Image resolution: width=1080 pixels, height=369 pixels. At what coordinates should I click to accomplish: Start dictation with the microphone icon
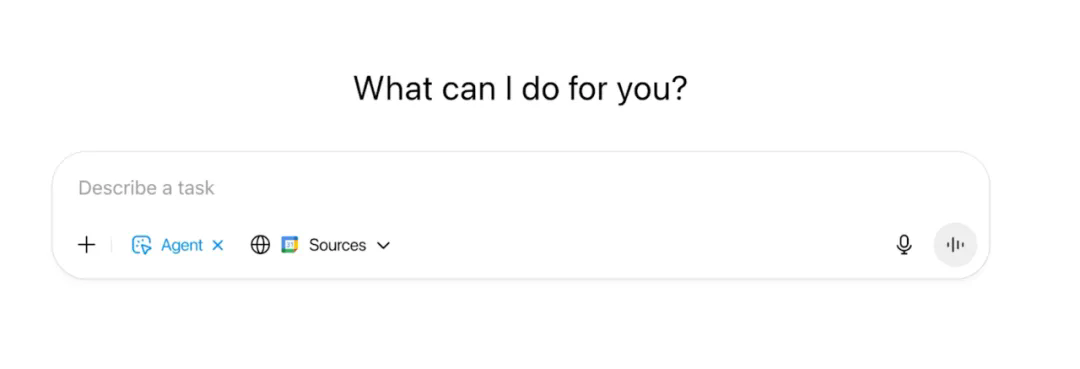[904, 244]
